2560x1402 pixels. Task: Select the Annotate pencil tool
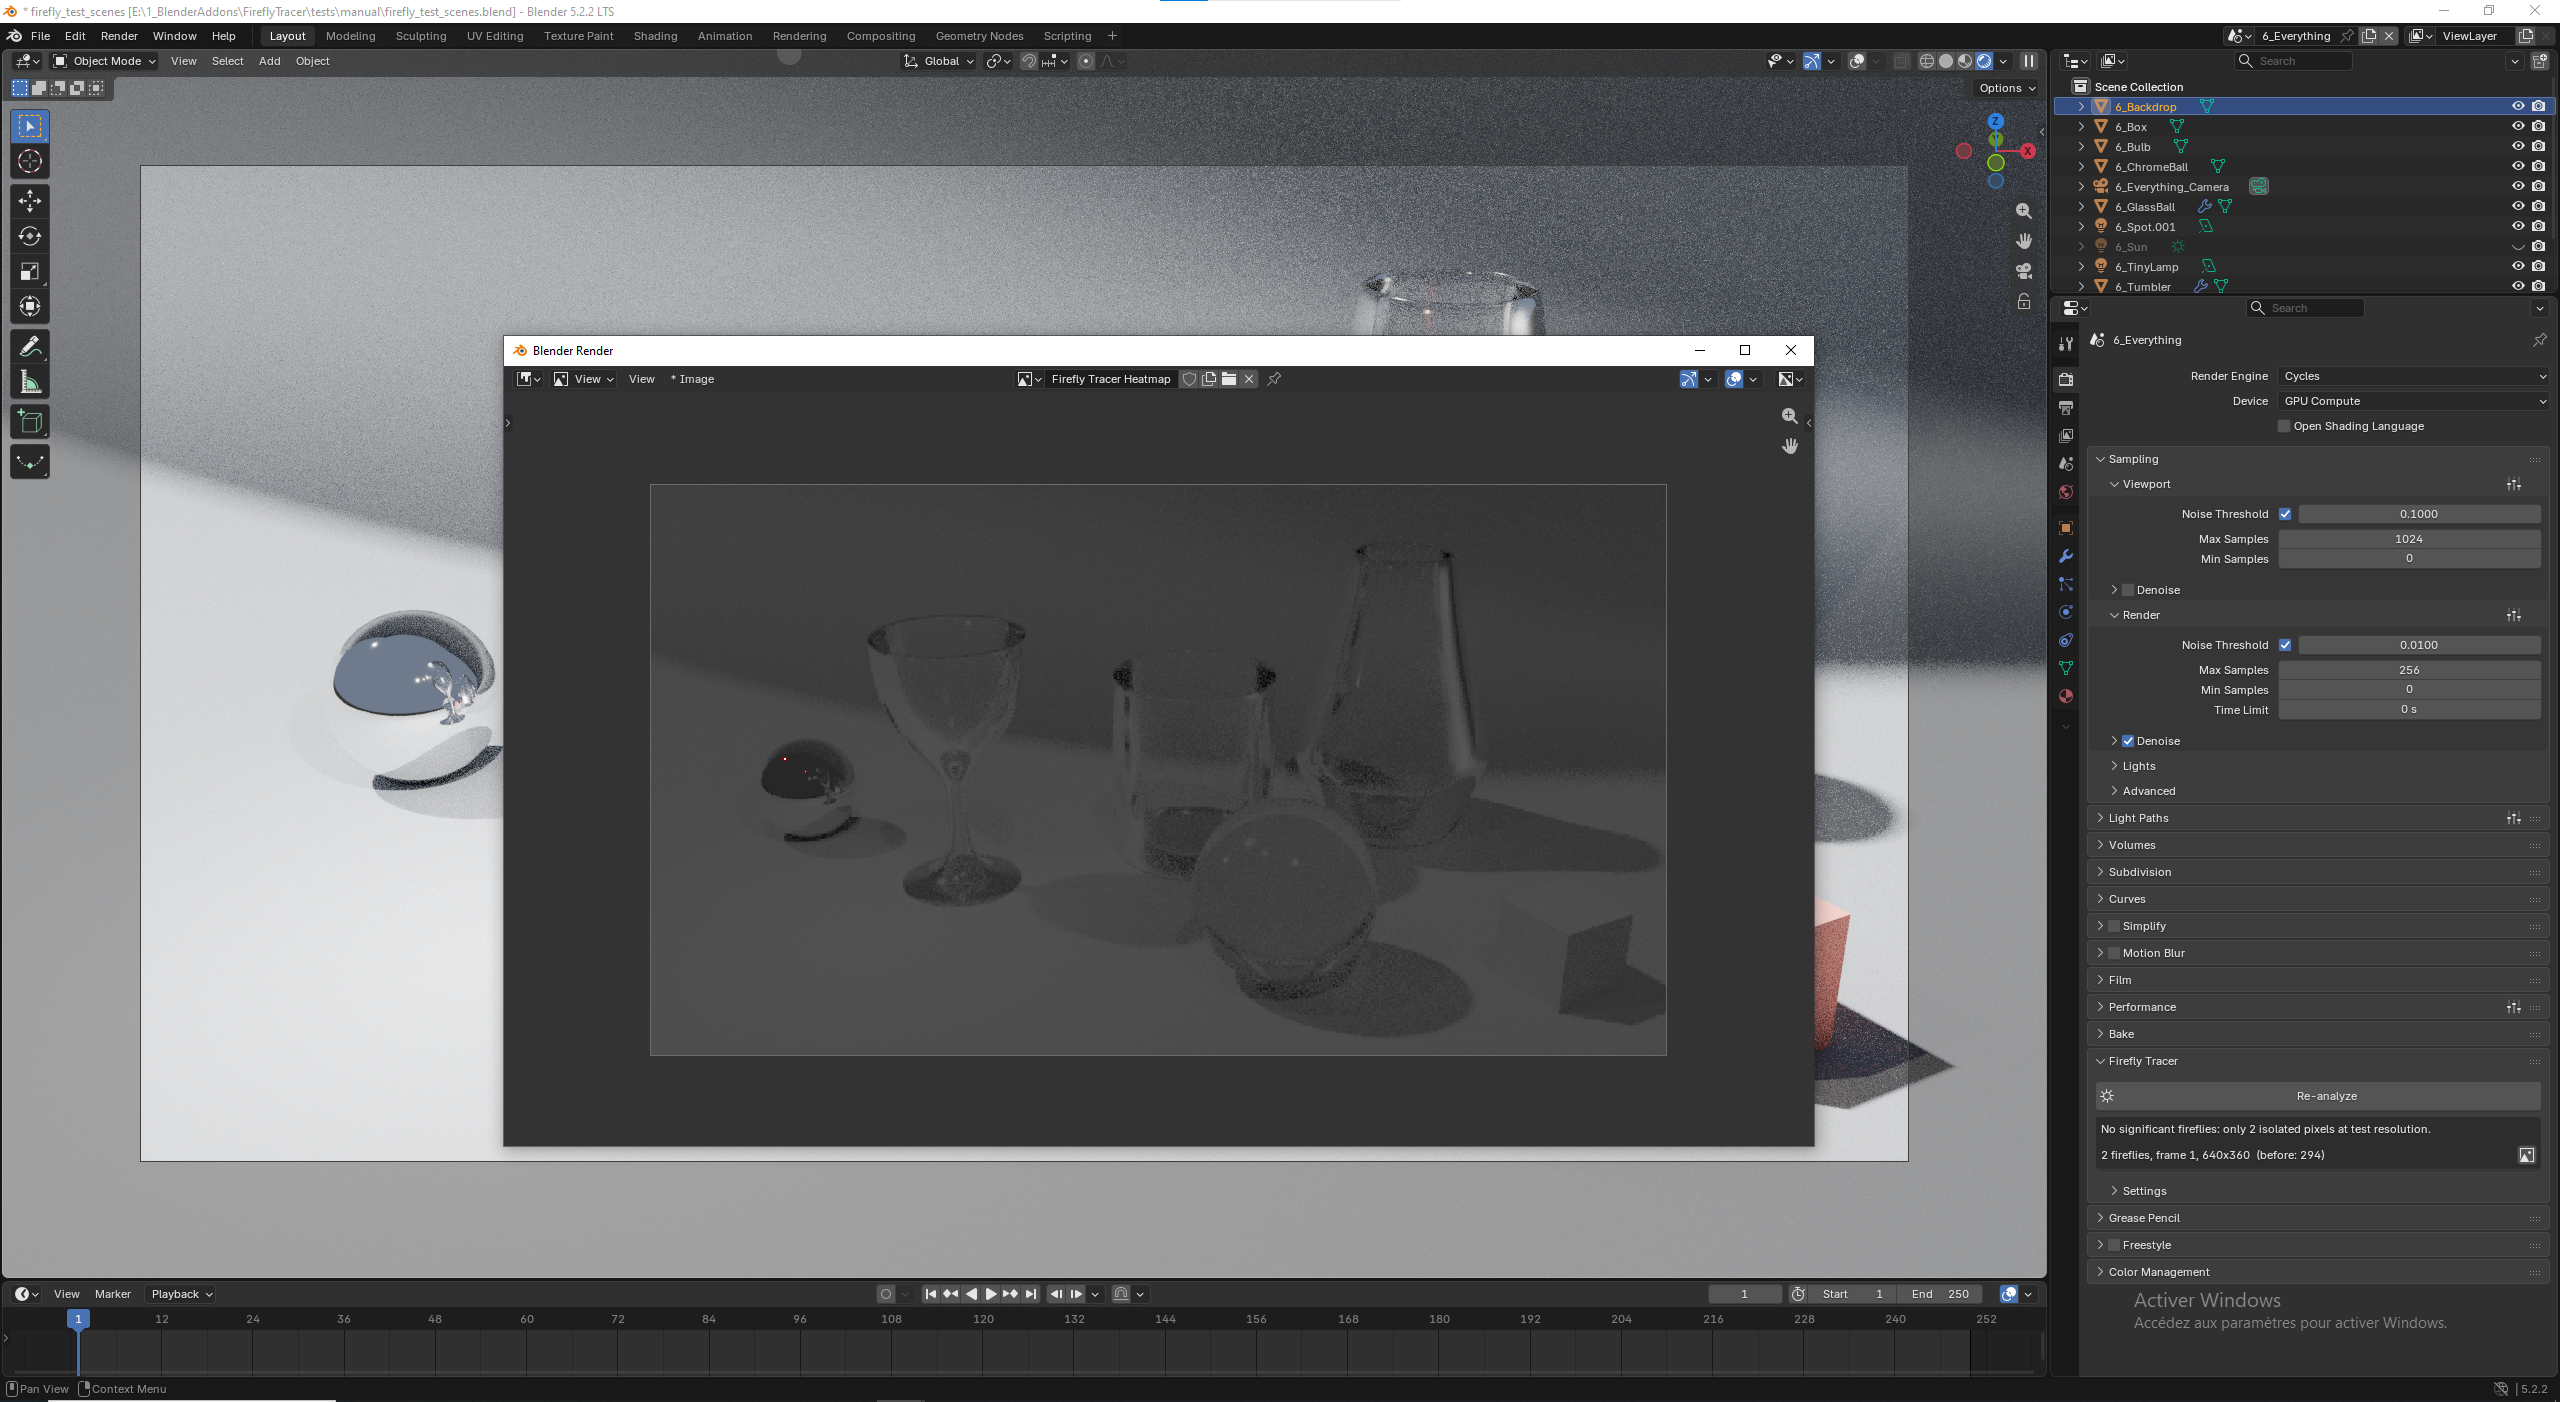(30, 347)
